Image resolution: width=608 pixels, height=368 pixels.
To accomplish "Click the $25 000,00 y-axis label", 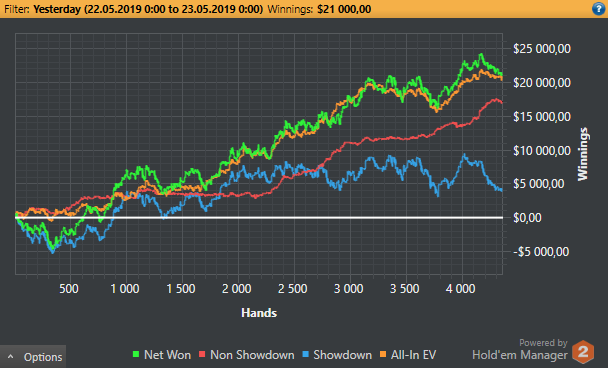I will pos(542,49).
